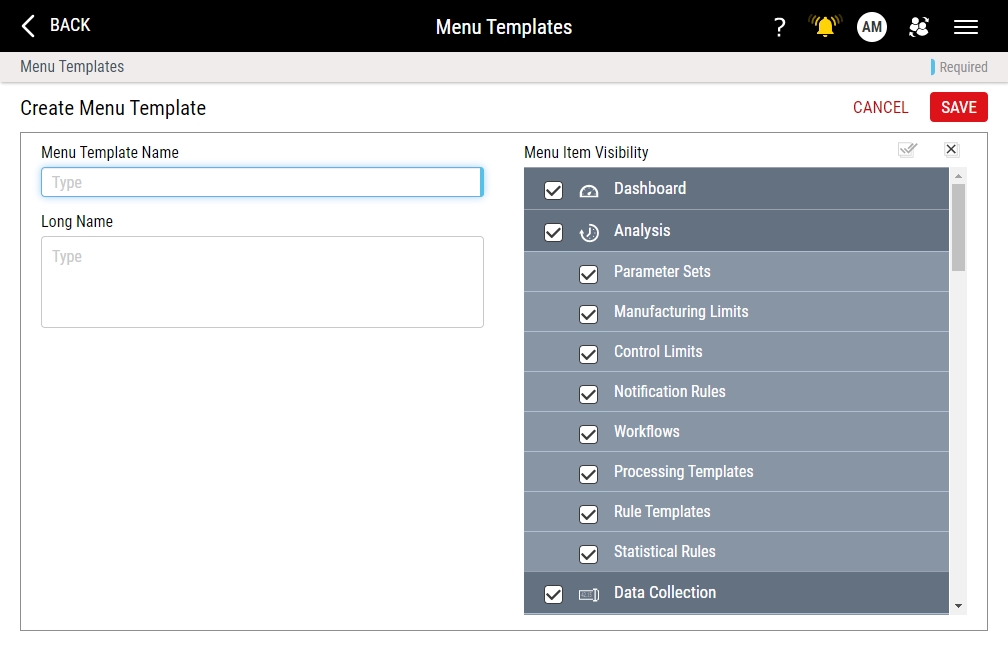The height and width of the screenshot is (648, 1008).
Task: Click the help question mark icon
Action: [779, 27]
